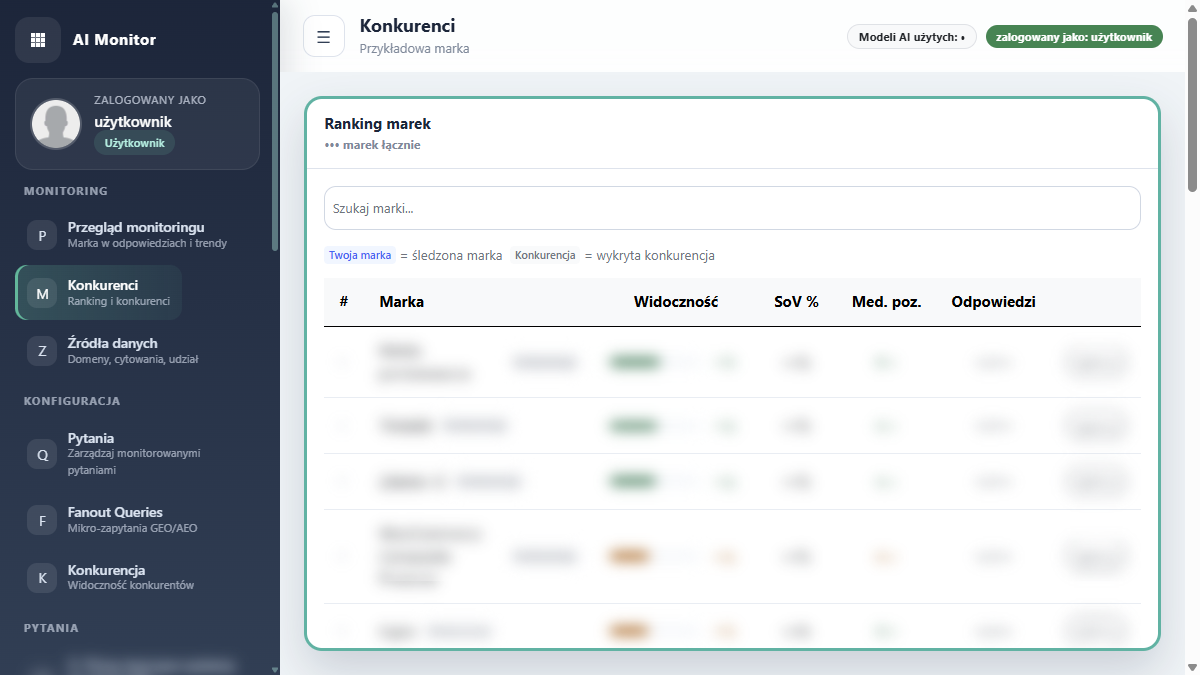Click the 'Modeli AI użytych' pill

[x=912, y=37]
